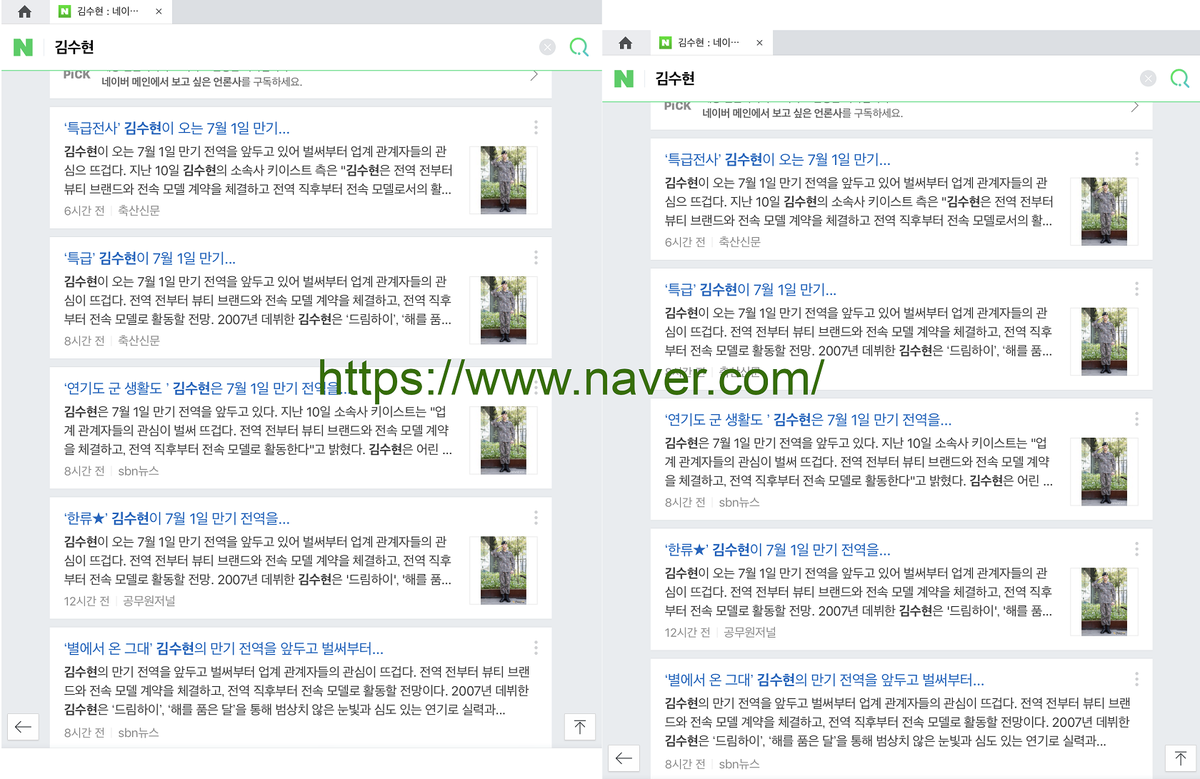Open the three-dot menu of the '특급' 김수현이 article, right window
Screen dimensions: 1200x779
pos(1137,288)
